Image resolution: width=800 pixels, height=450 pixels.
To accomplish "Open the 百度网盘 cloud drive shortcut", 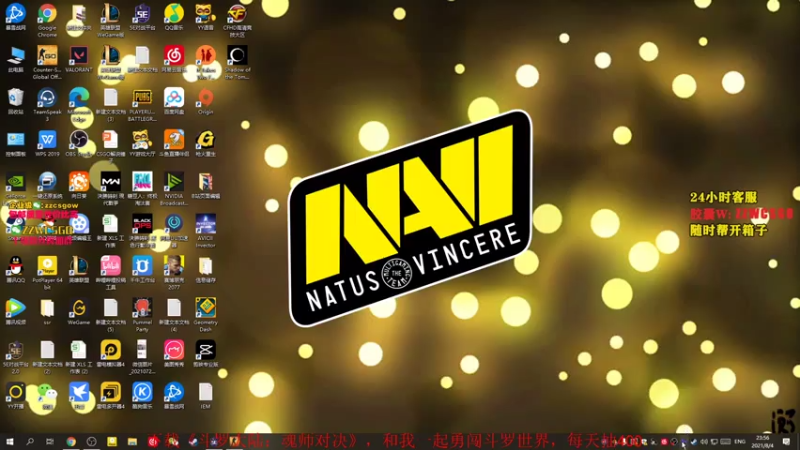I will click(173, 101).
